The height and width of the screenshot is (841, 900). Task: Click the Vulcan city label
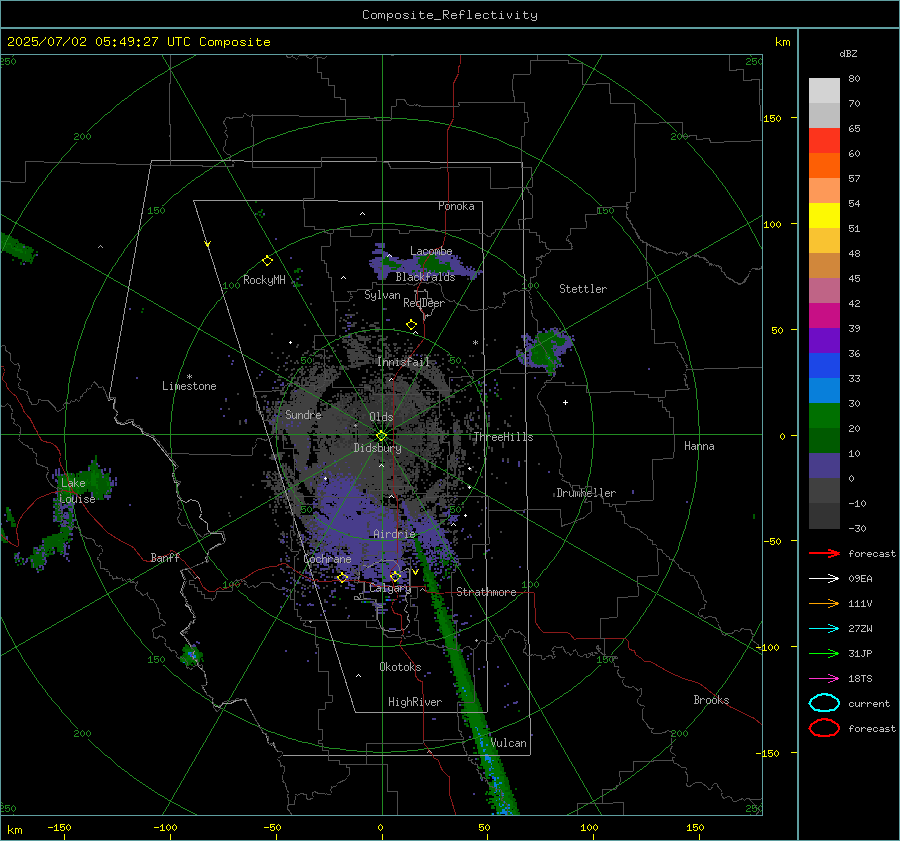click(509, 743)
